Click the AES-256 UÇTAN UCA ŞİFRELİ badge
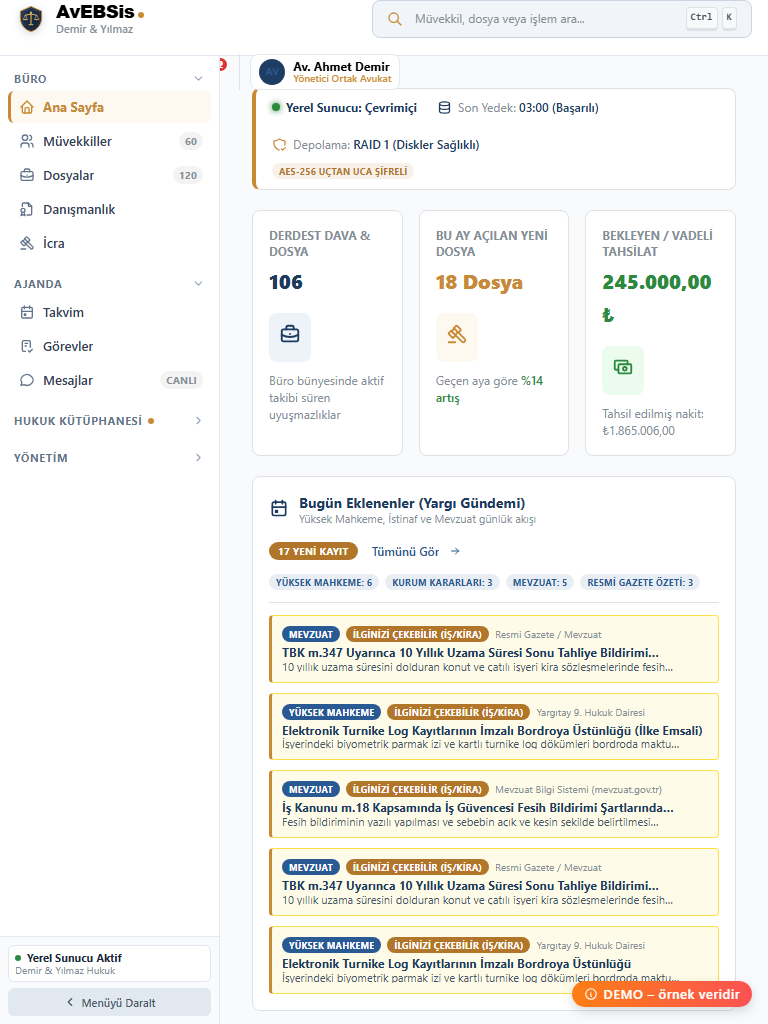This screenshot has height=1024, width=768. point(343,171)
